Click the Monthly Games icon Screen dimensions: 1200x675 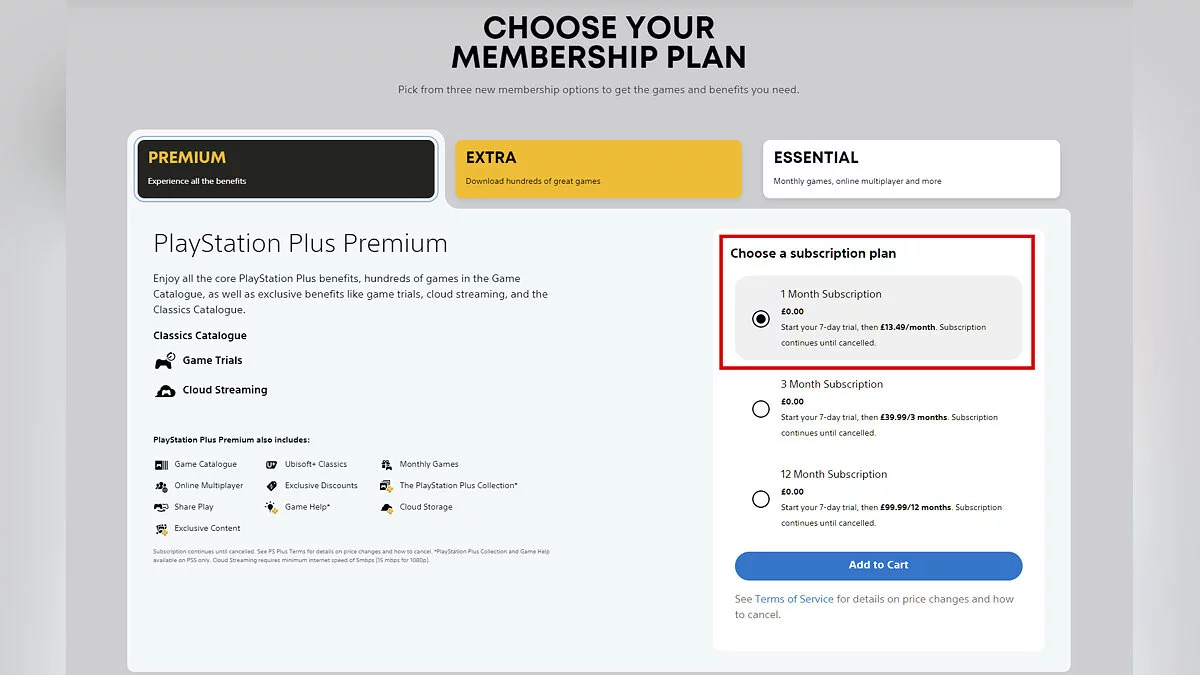[x=386, y=465]
